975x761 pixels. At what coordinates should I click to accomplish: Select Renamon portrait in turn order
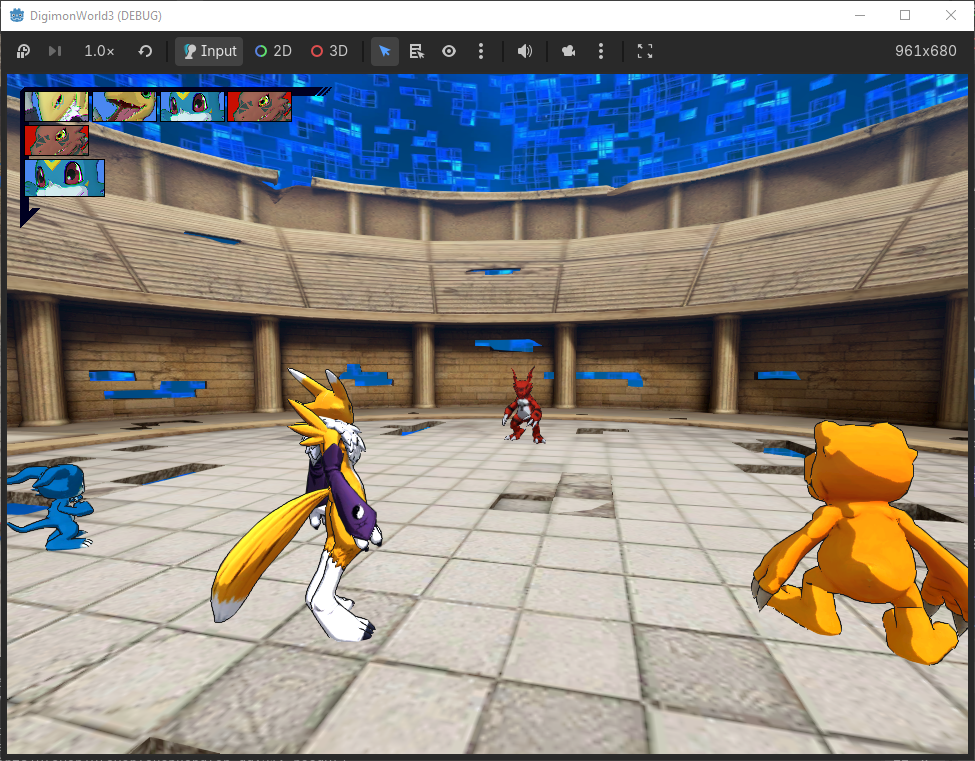coord(57,106)
